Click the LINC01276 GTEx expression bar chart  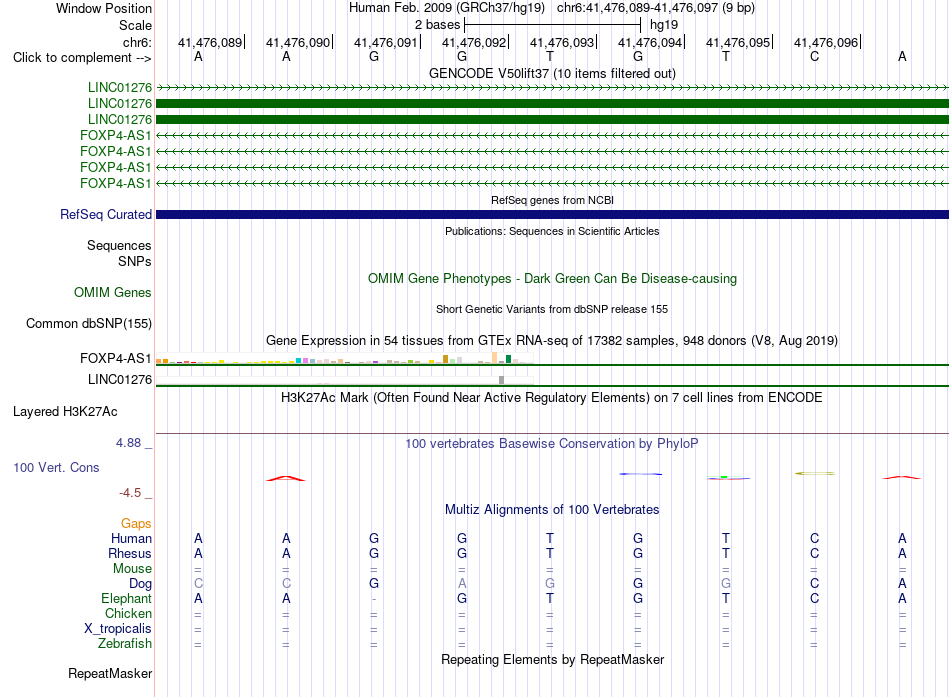[x=344, y=379]
